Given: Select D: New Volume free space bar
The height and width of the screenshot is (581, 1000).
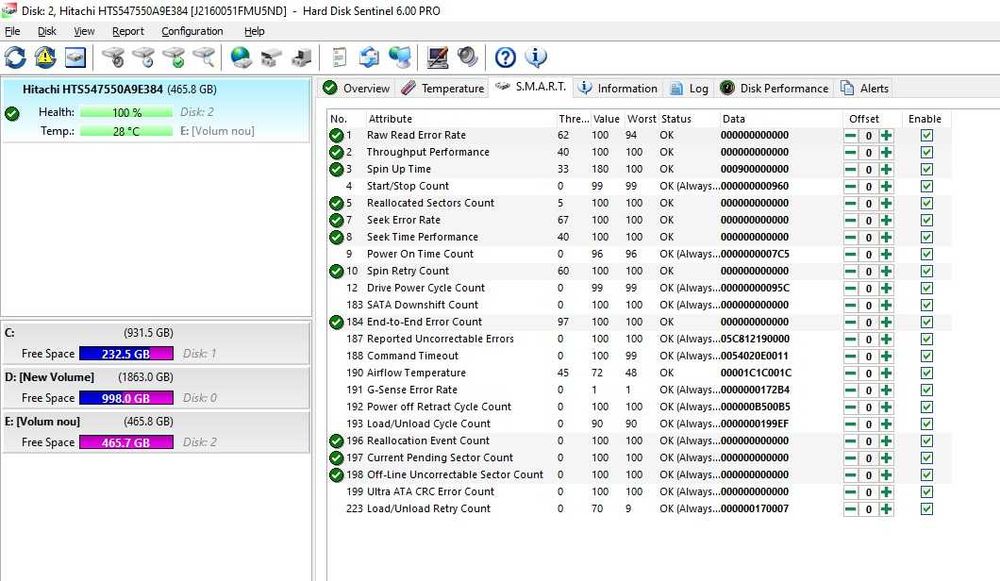Looking at the screenshot, I should tap(125, 398).
